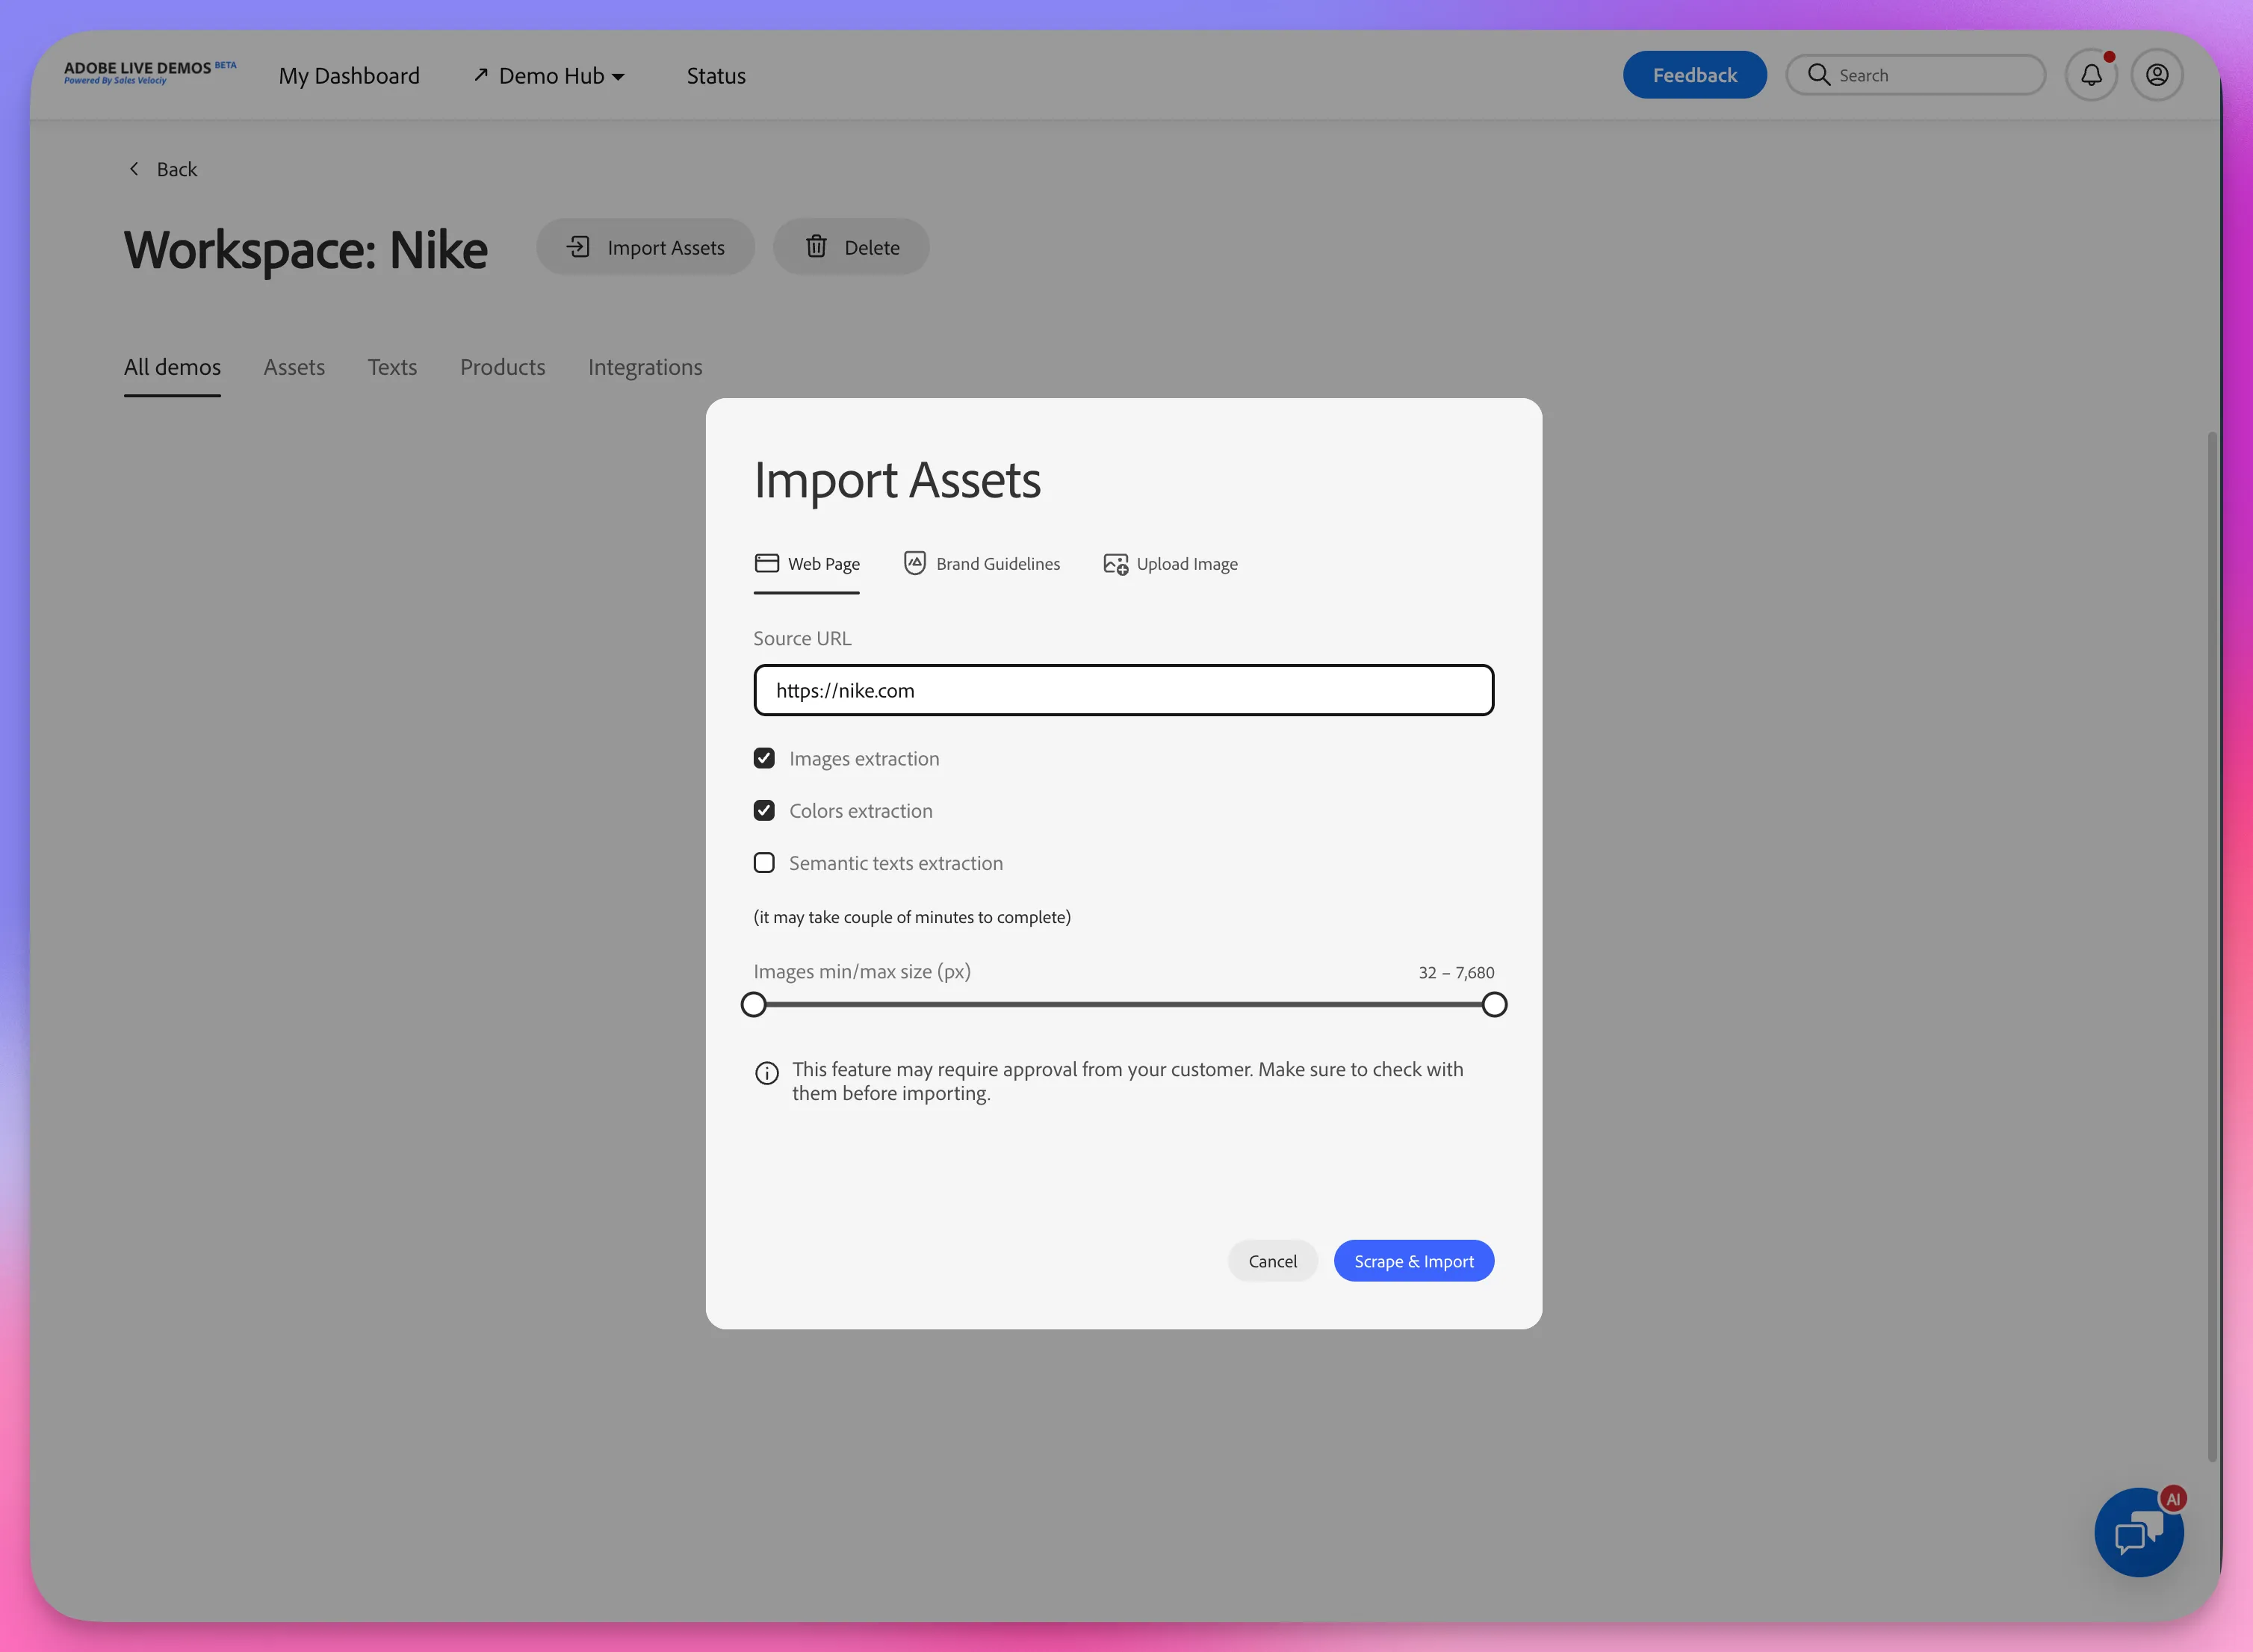Click the Adobe Live Demos logo
2253x1652 pixels.
pyautogui.click(x=150, y=72)
